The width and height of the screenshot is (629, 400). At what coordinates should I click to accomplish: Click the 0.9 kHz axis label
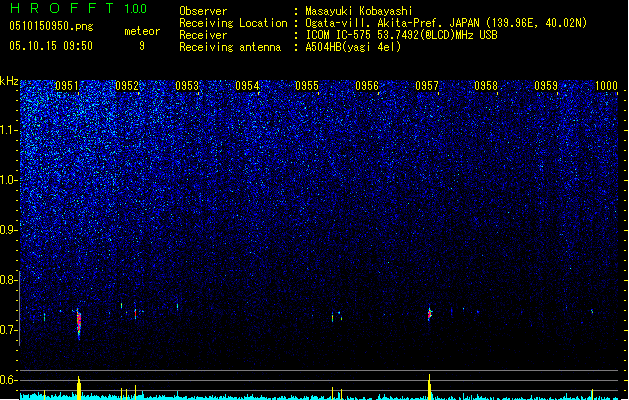point(8,230)
